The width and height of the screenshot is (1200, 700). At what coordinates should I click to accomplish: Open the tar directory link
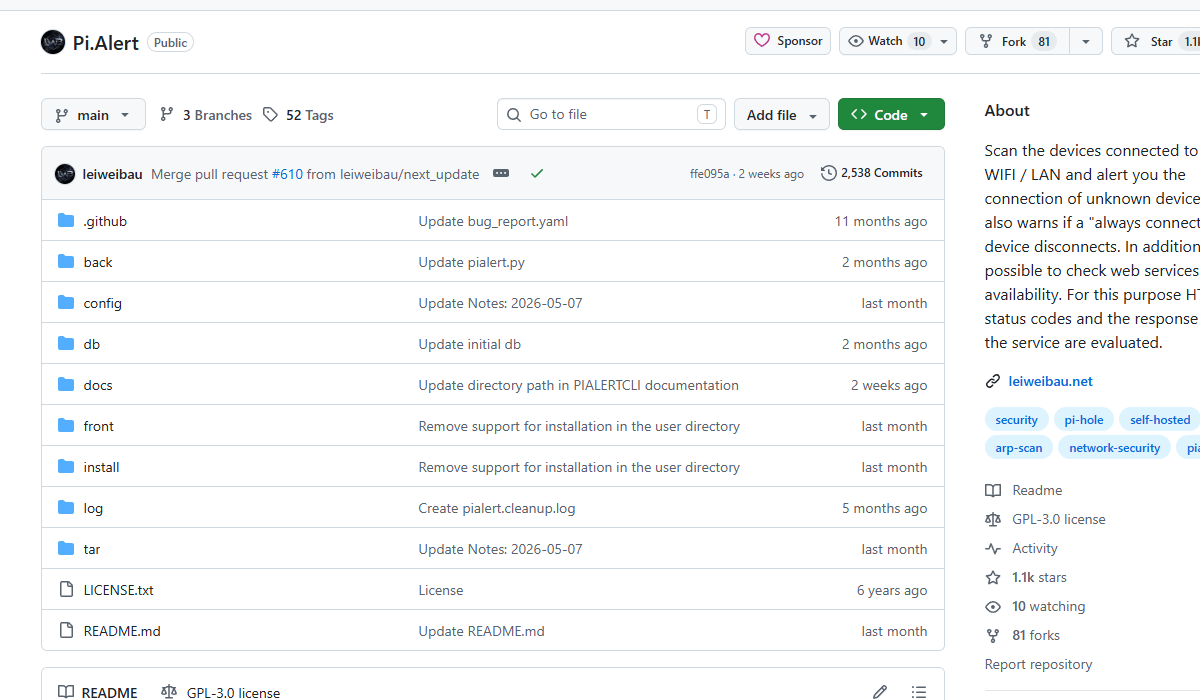point(92,549)
